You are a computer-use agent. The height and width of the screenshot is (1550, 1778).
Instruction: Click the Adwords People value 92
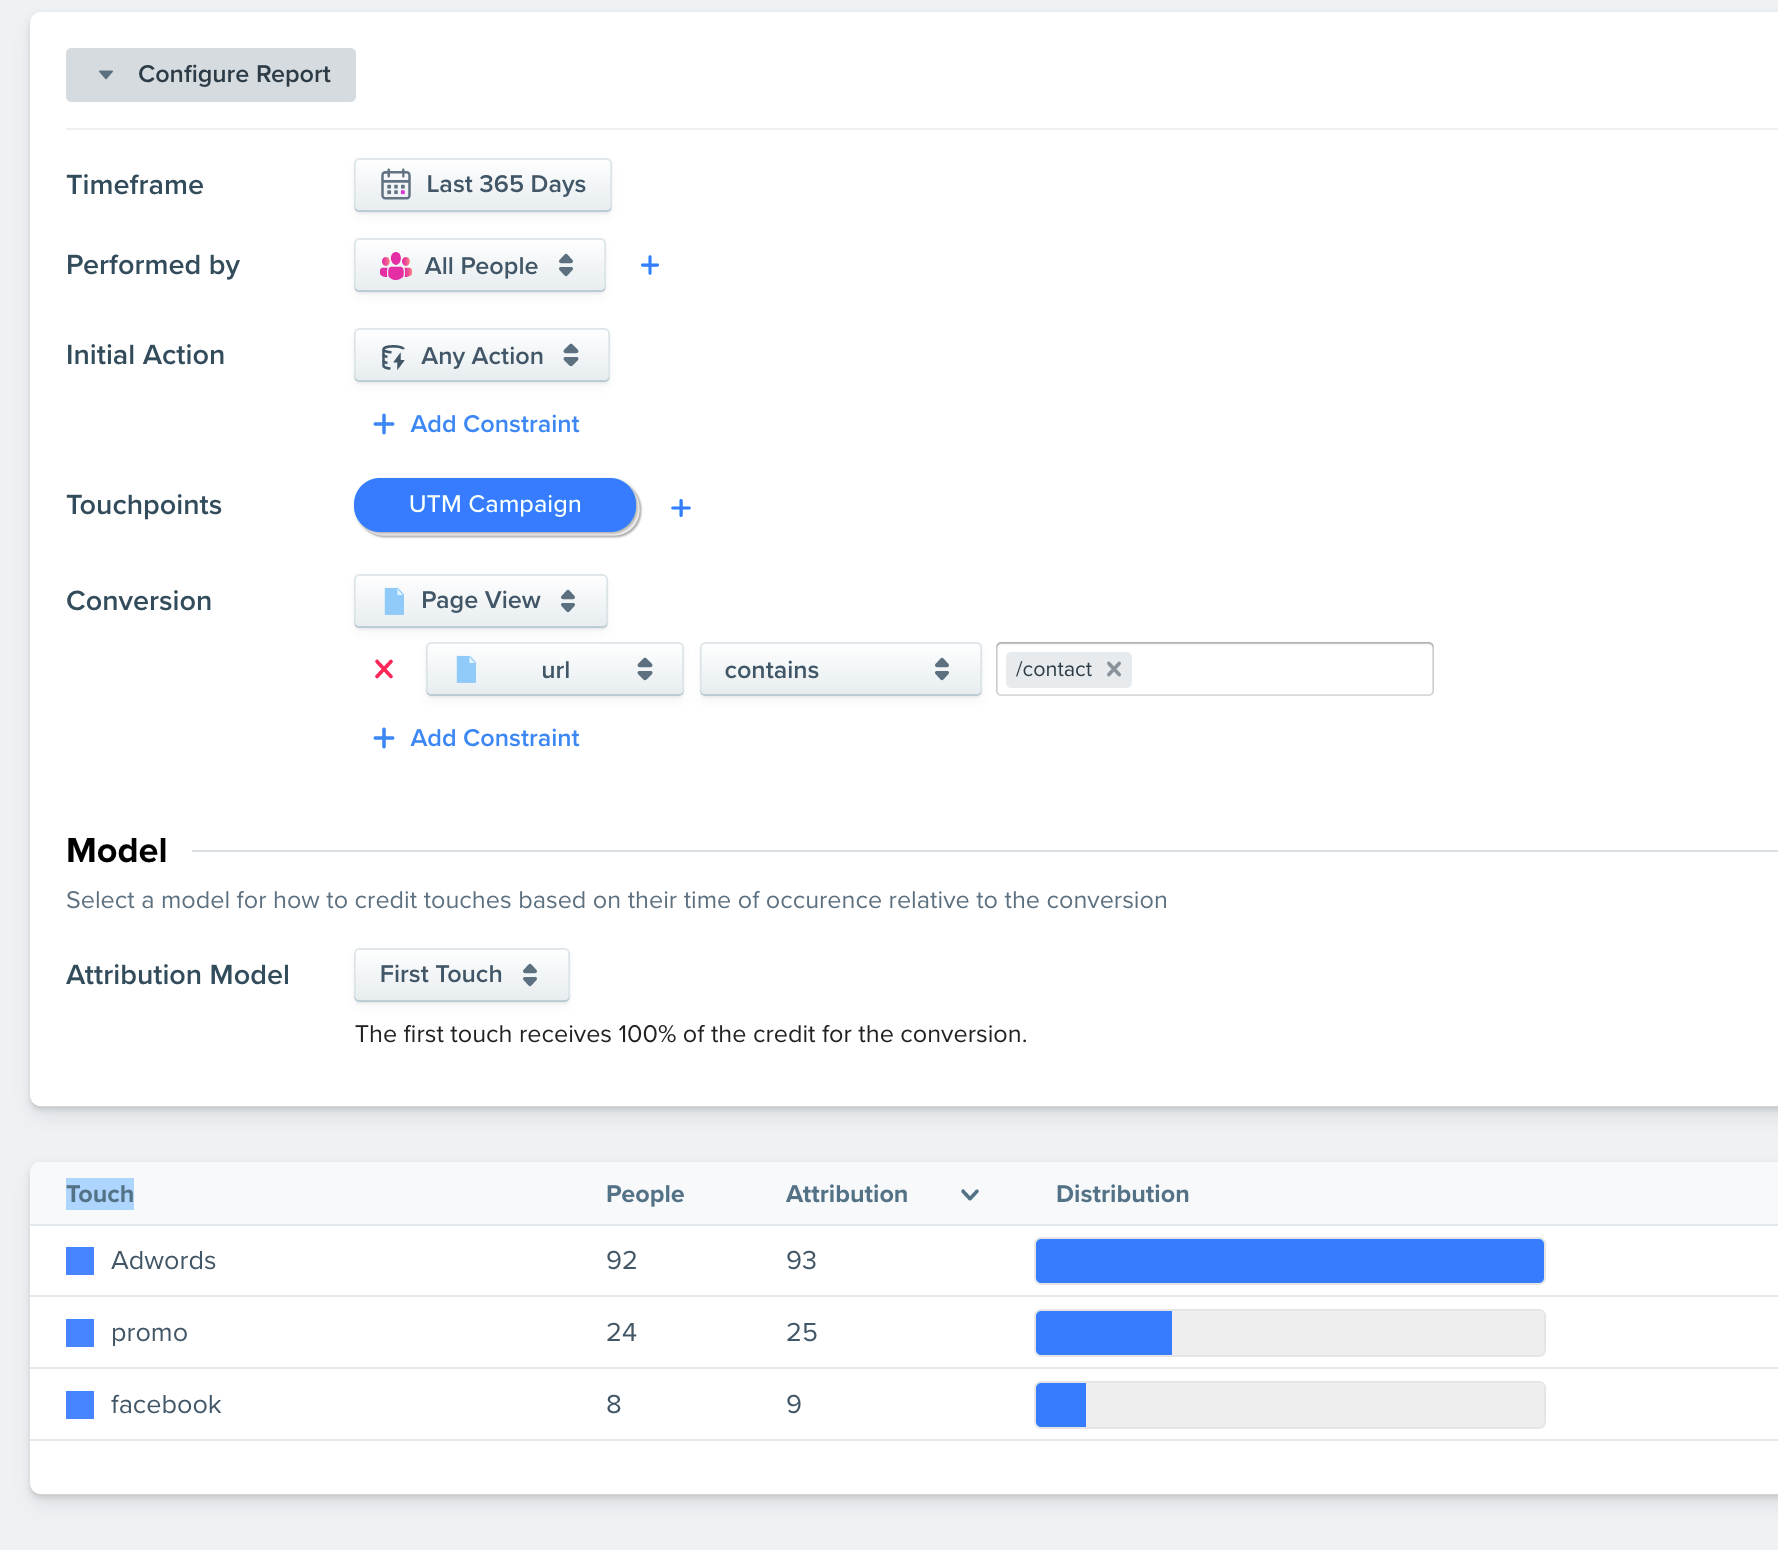pyautogui.click(x=622, y=1261)
